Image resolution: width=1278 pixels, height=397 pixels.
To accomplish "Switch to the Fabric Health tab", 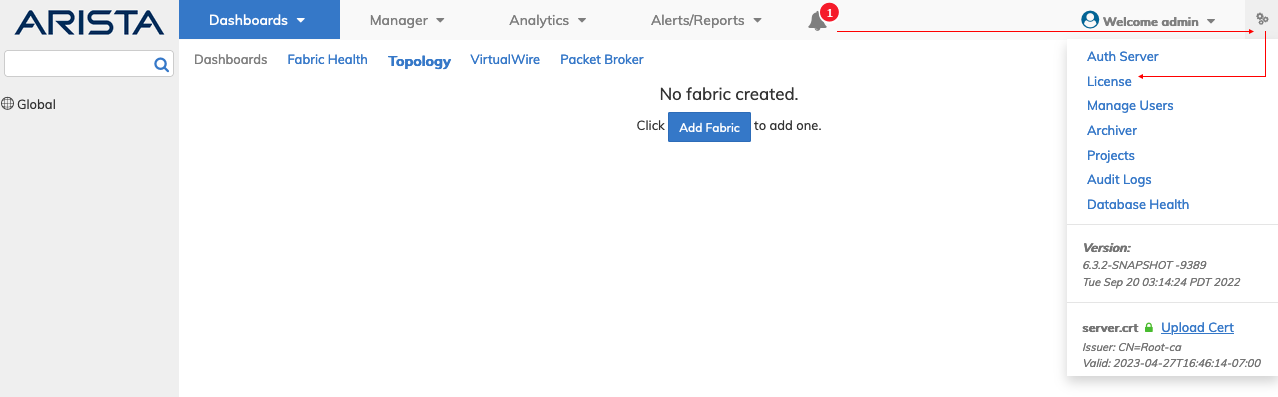I will tap(327, 60).
